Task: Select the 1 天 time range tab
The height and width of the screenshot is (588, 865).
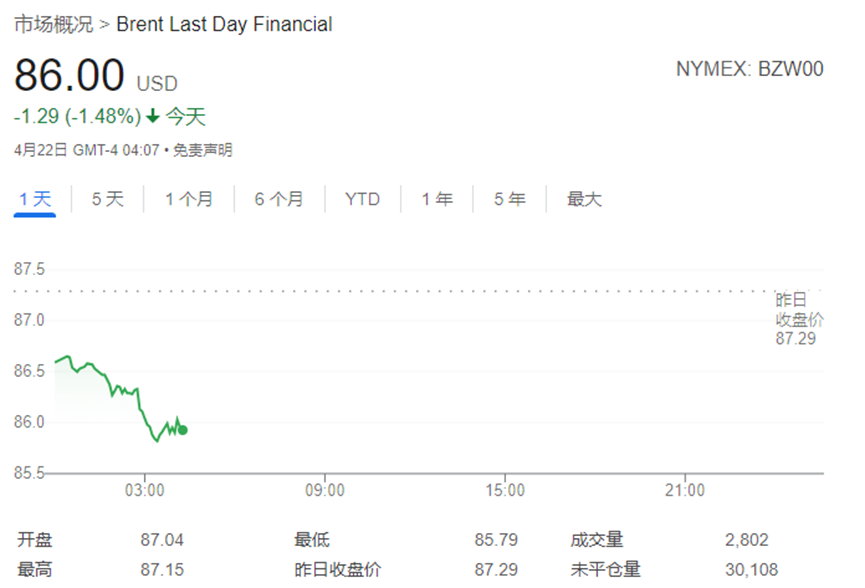Action: (x=35, y=199)
